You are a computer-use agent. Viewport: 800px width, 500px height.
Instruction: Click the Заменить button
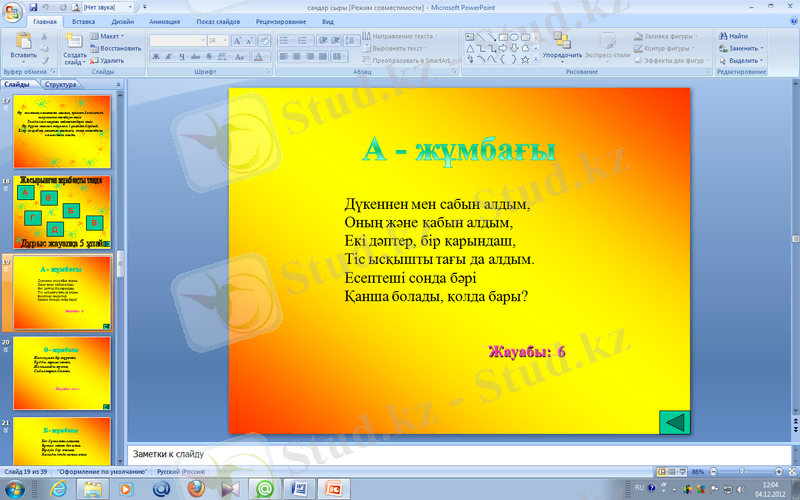click(x=743, y=48)
